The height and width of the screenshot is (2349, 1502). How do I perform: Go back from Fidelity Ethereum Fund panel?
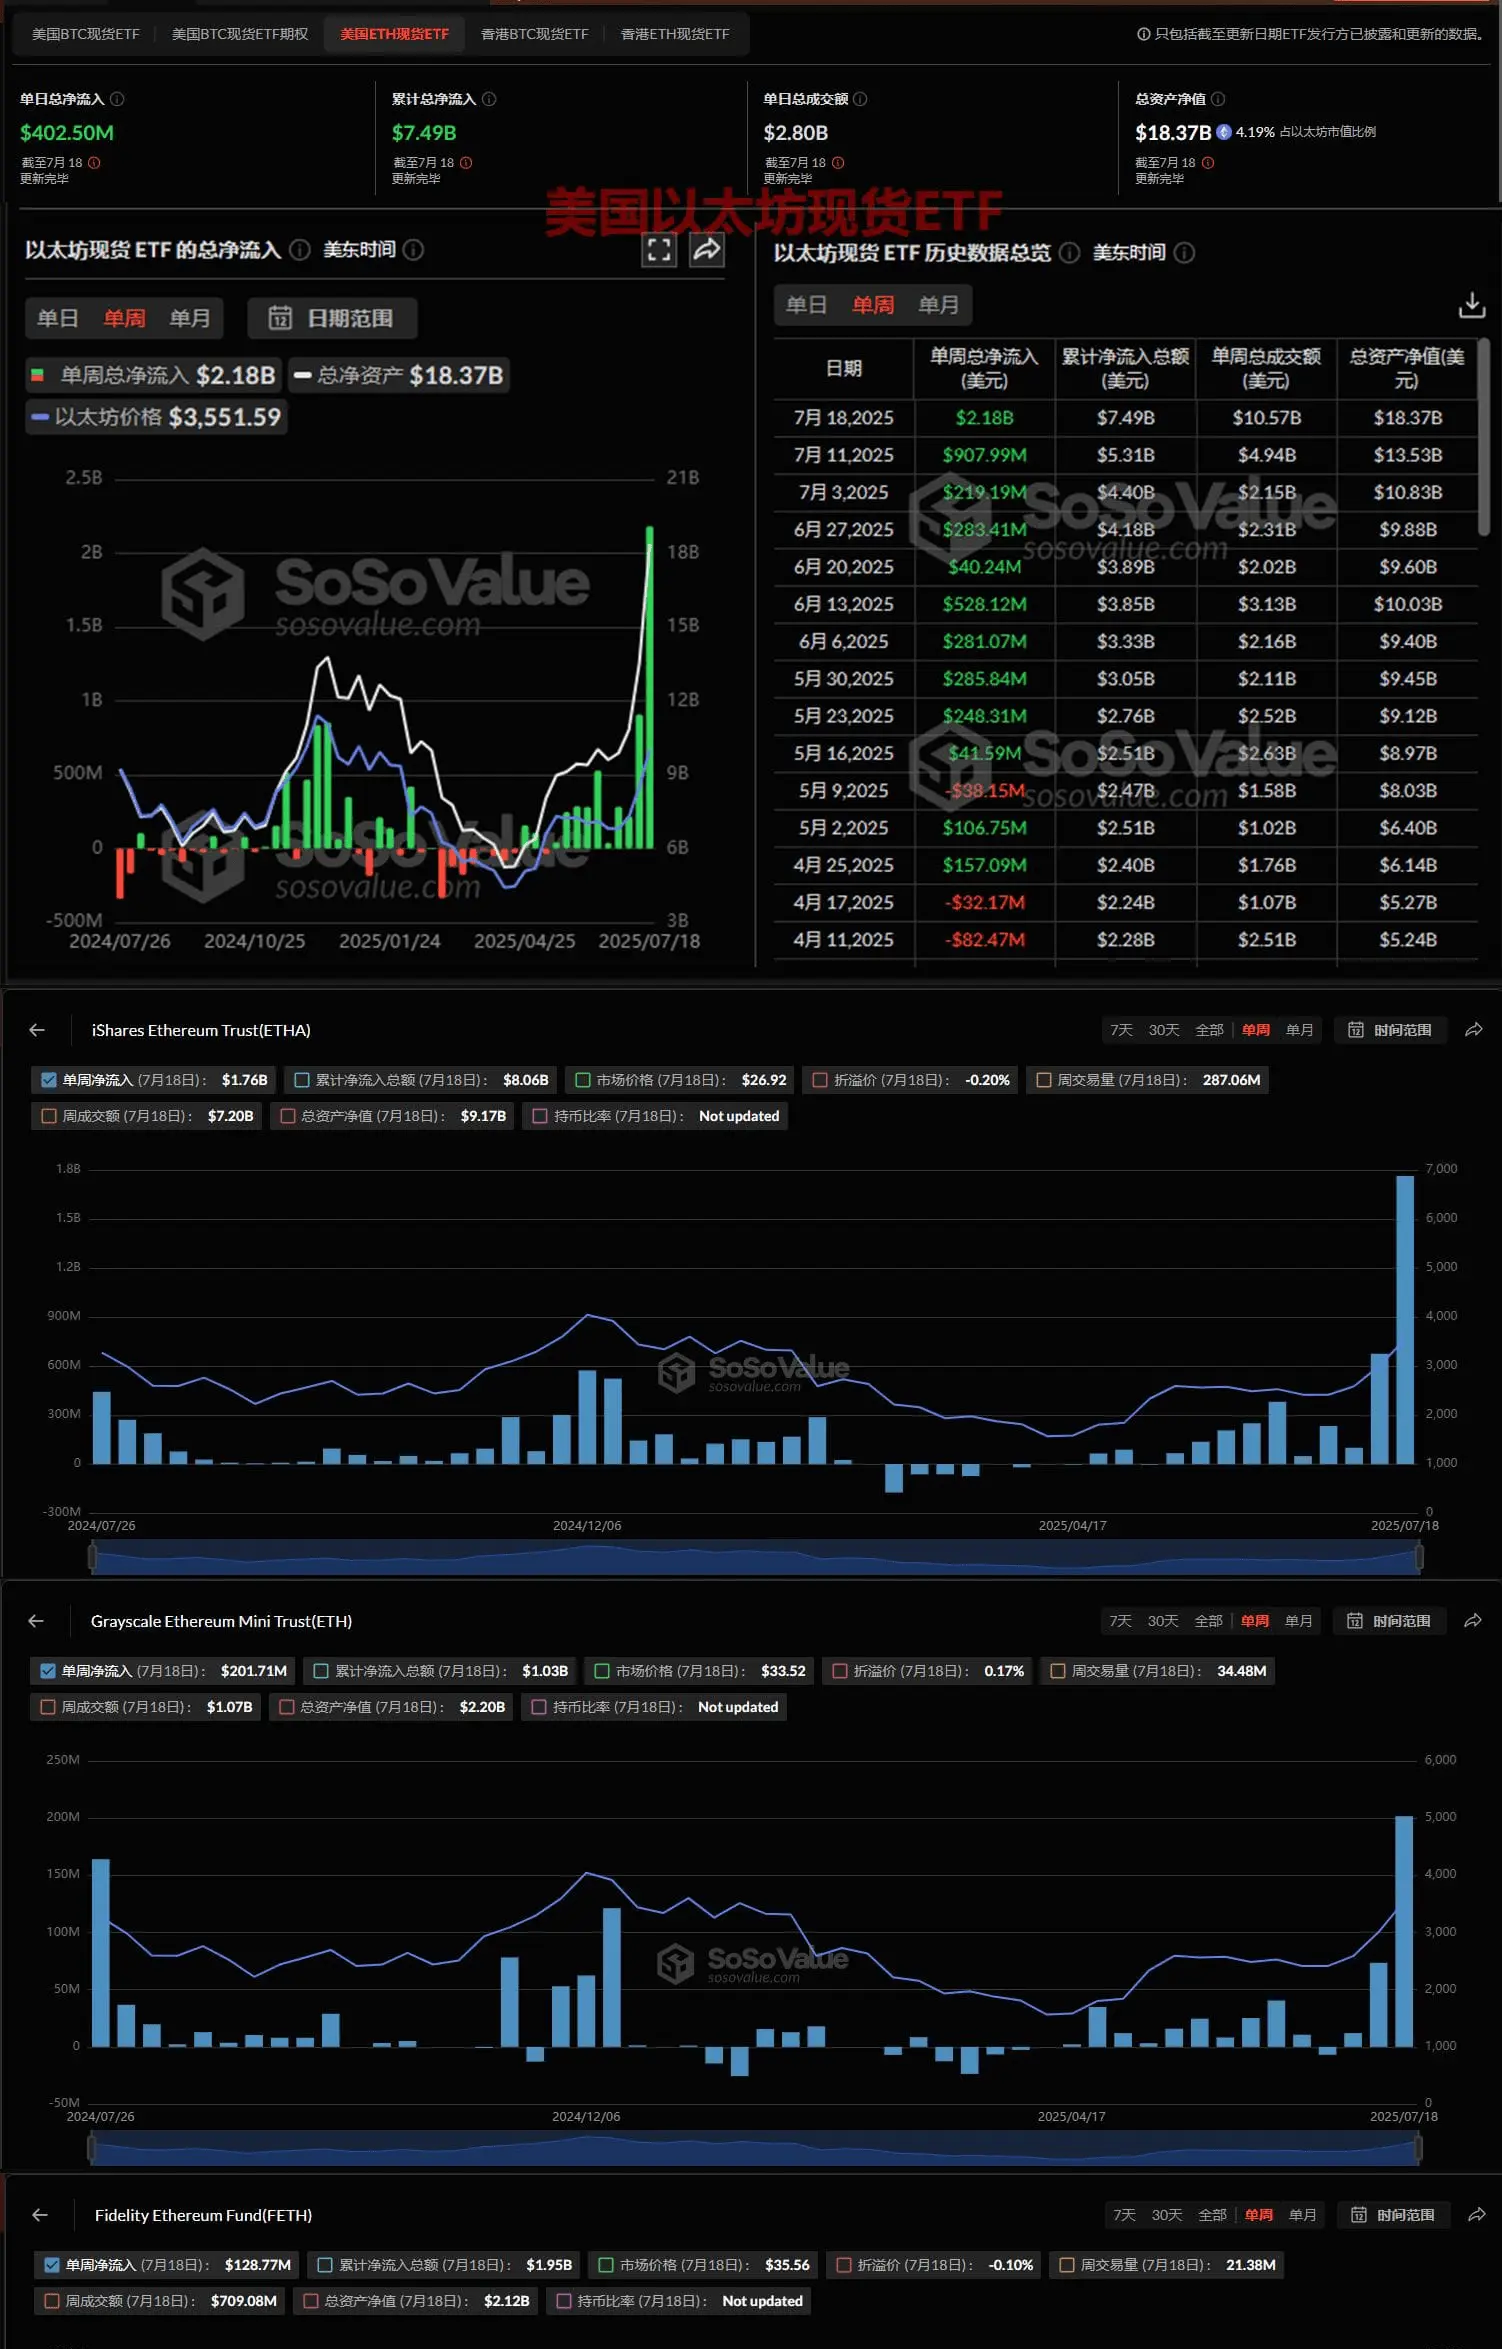coord(40,2215)
